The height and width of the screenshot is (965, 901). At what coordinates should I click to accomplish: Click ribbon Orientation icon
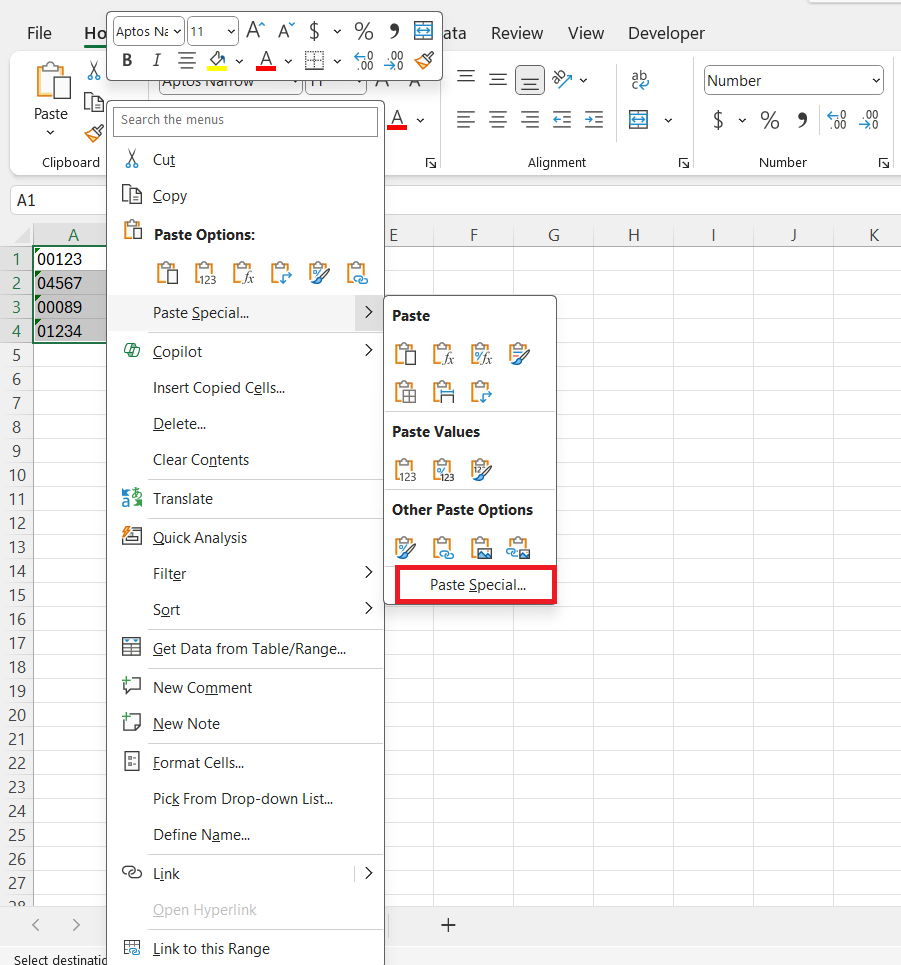coord(563,80)
